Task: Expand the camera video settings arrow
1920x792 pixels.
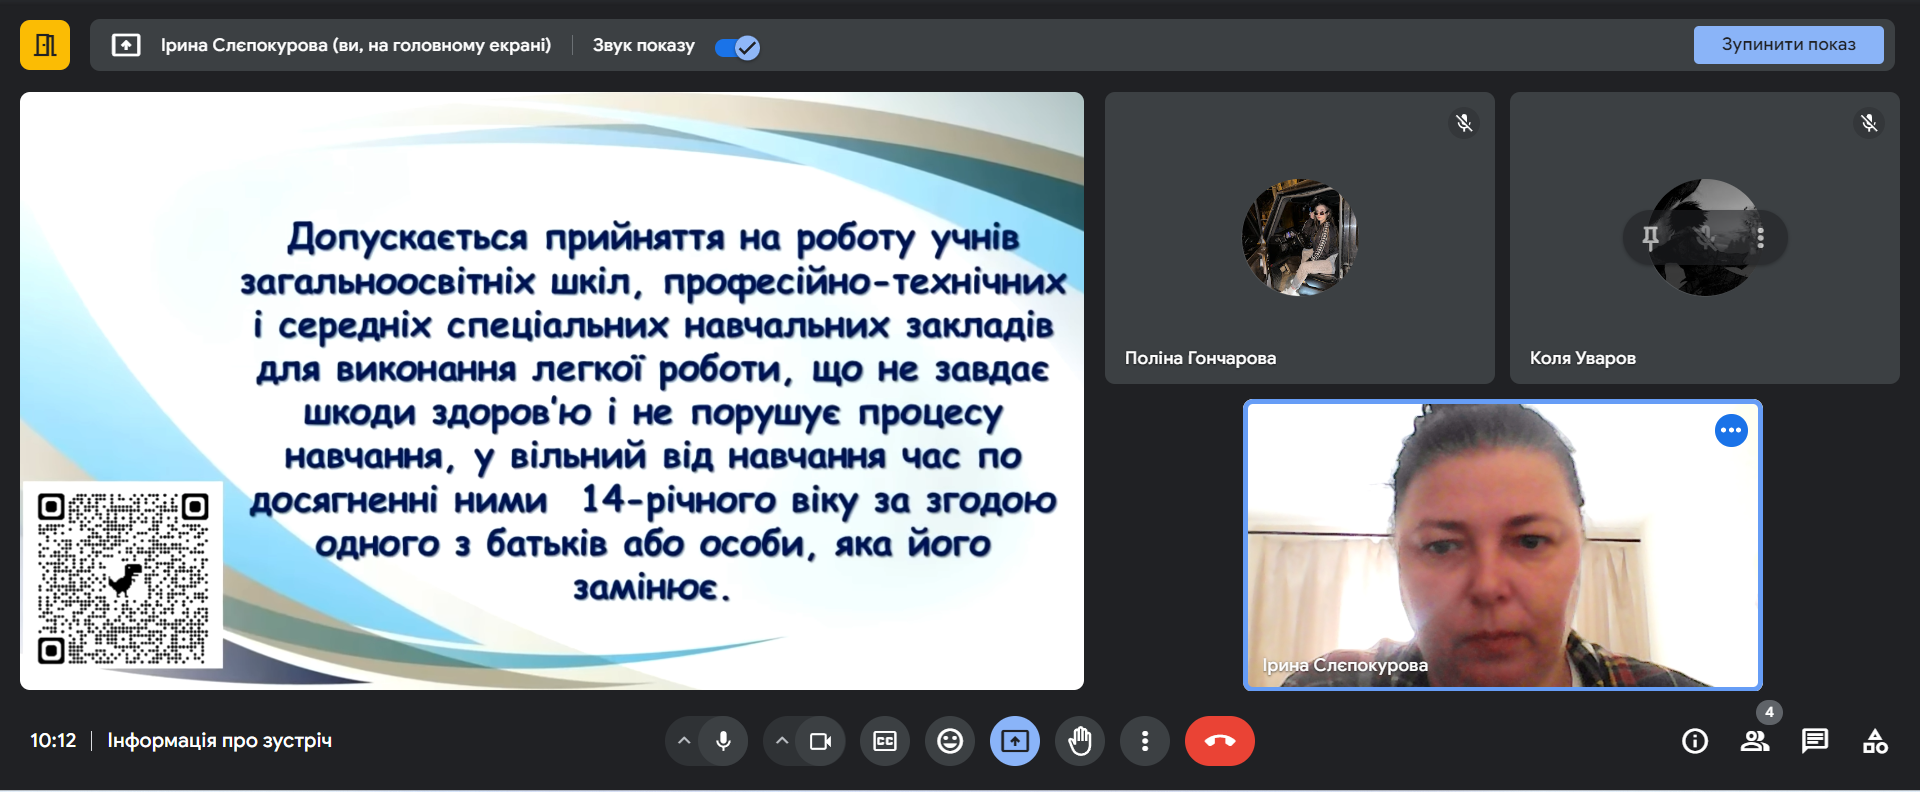Action: tap(782, 741)
